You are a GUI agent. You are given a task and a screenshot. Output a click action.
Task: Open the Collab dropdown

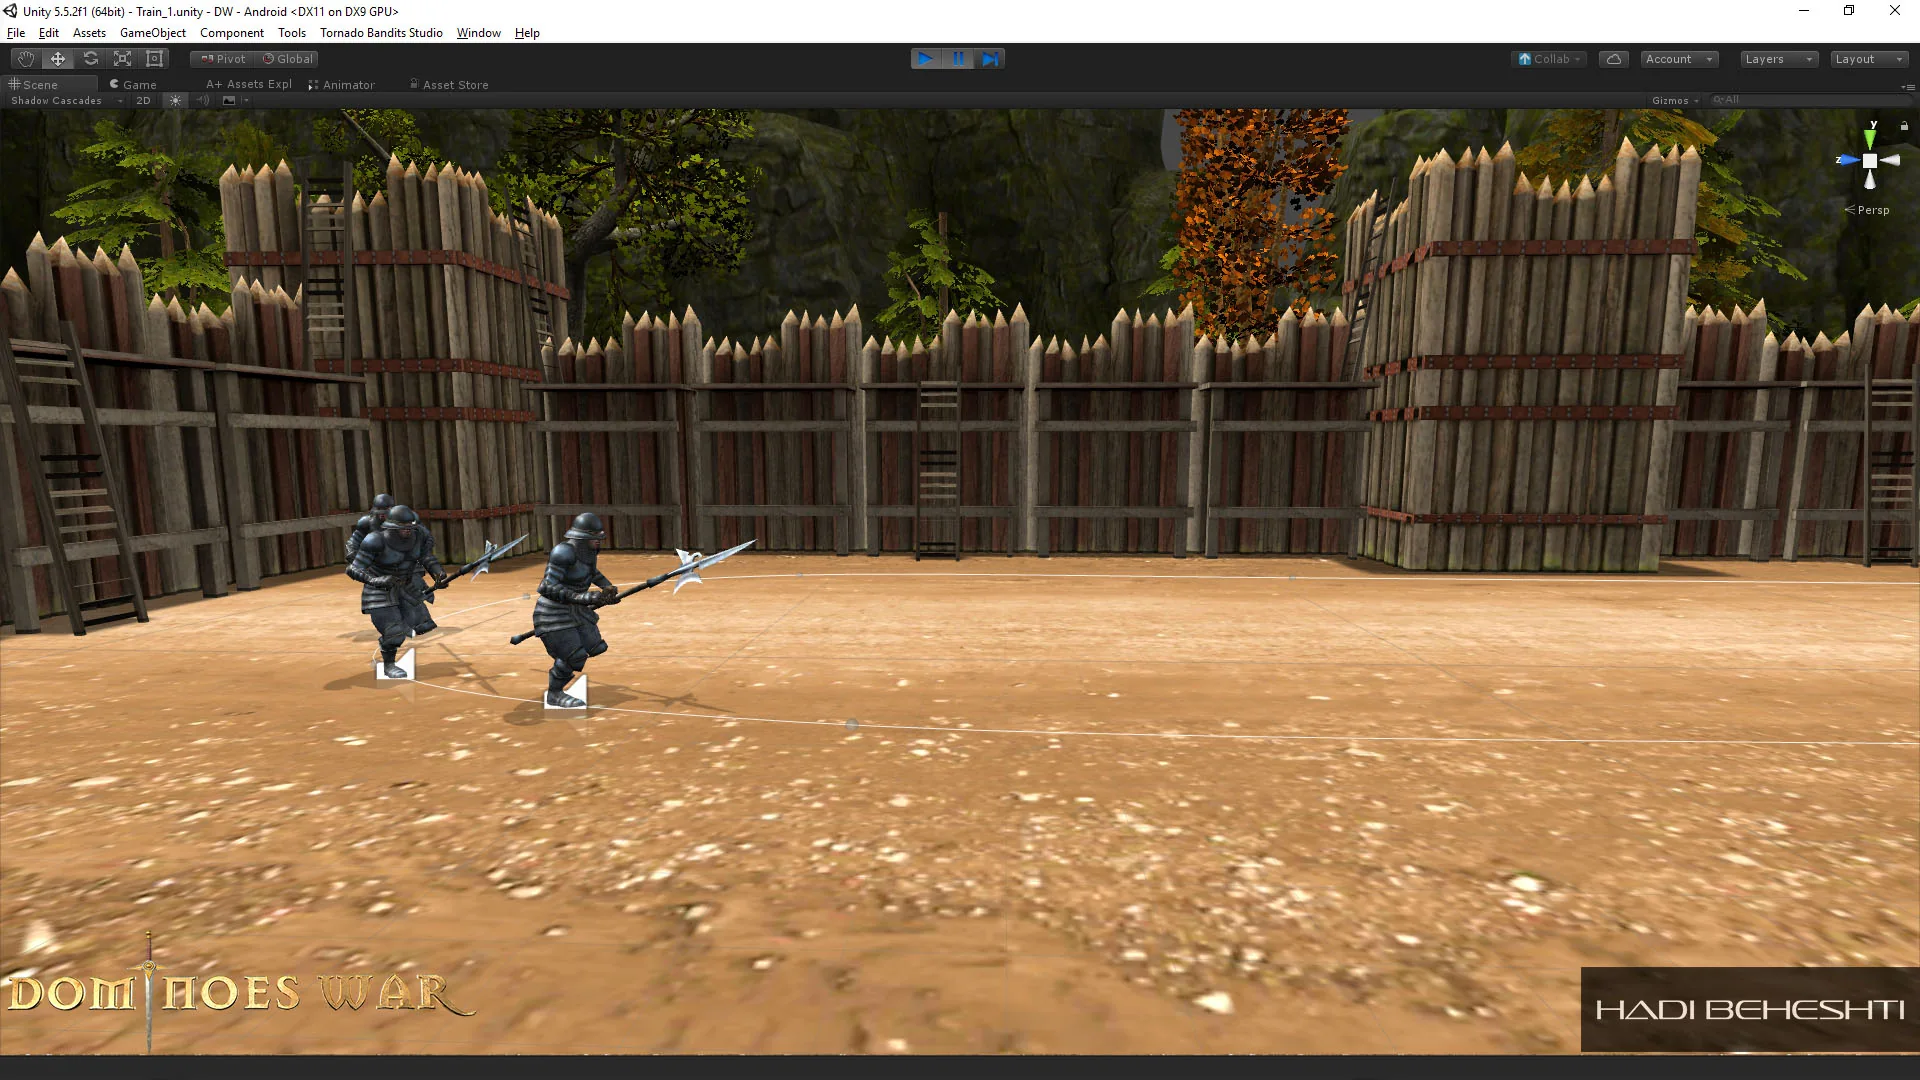[x=1548, y=59]
